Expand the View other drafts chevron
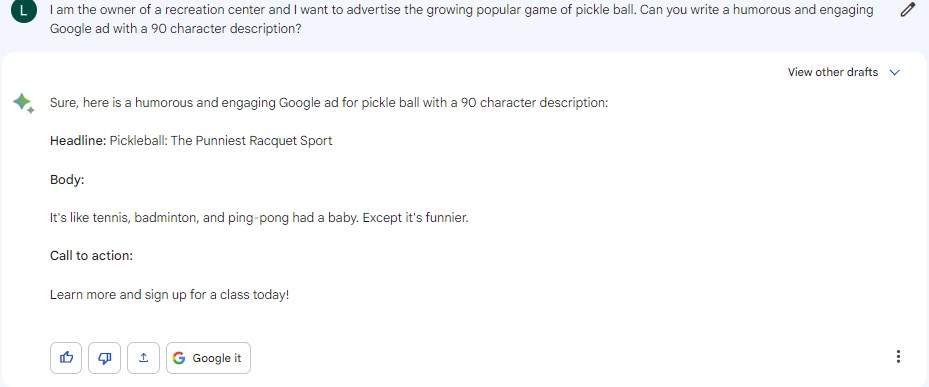The image size is (929, 387). [895, 72]
